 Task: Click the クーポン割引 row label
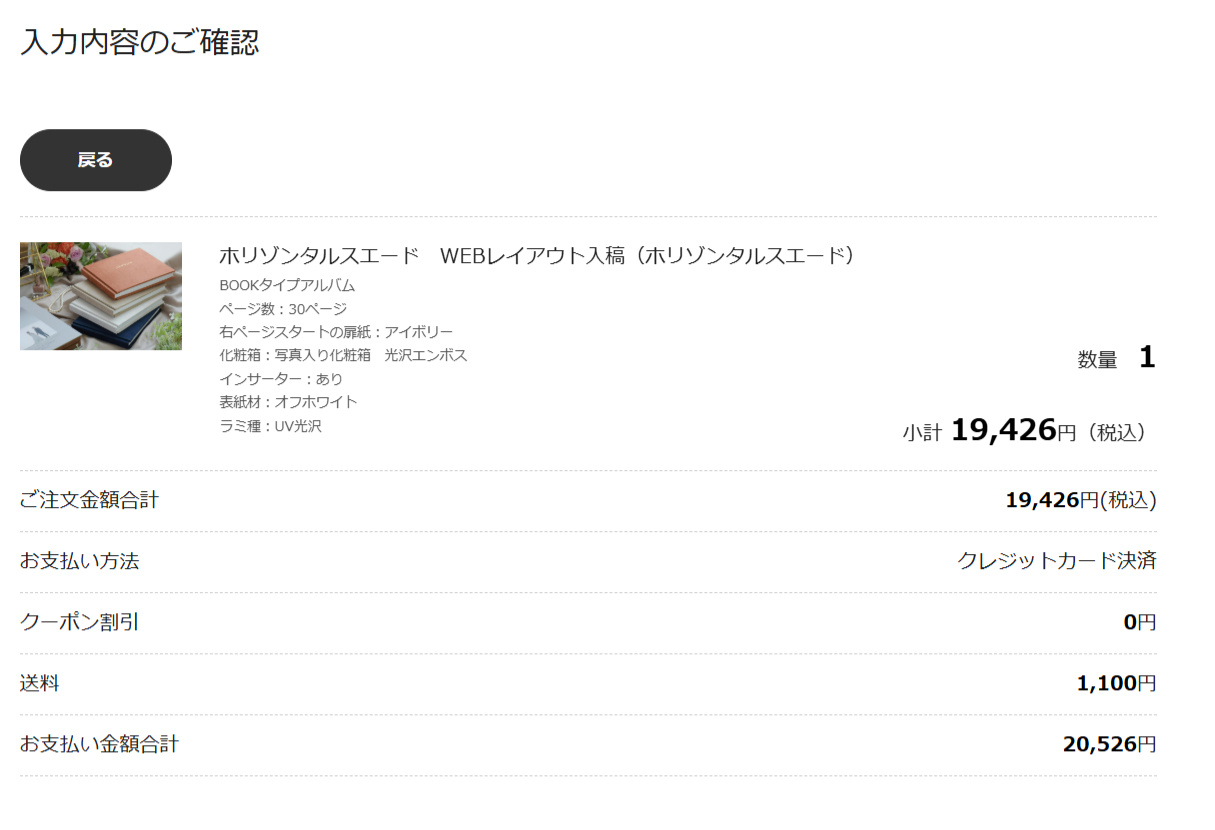tap(79, 623)
